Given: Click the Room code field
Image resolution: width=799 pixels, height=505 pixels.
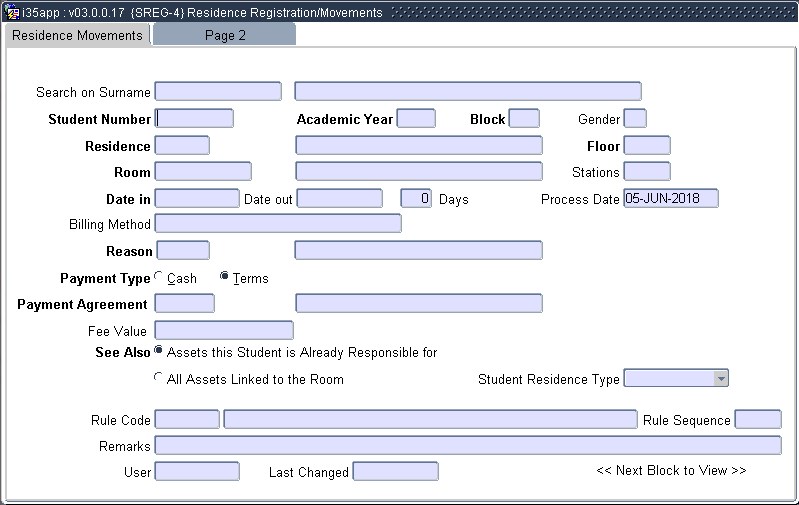Looking at the screenshot, I should (203, 172).
